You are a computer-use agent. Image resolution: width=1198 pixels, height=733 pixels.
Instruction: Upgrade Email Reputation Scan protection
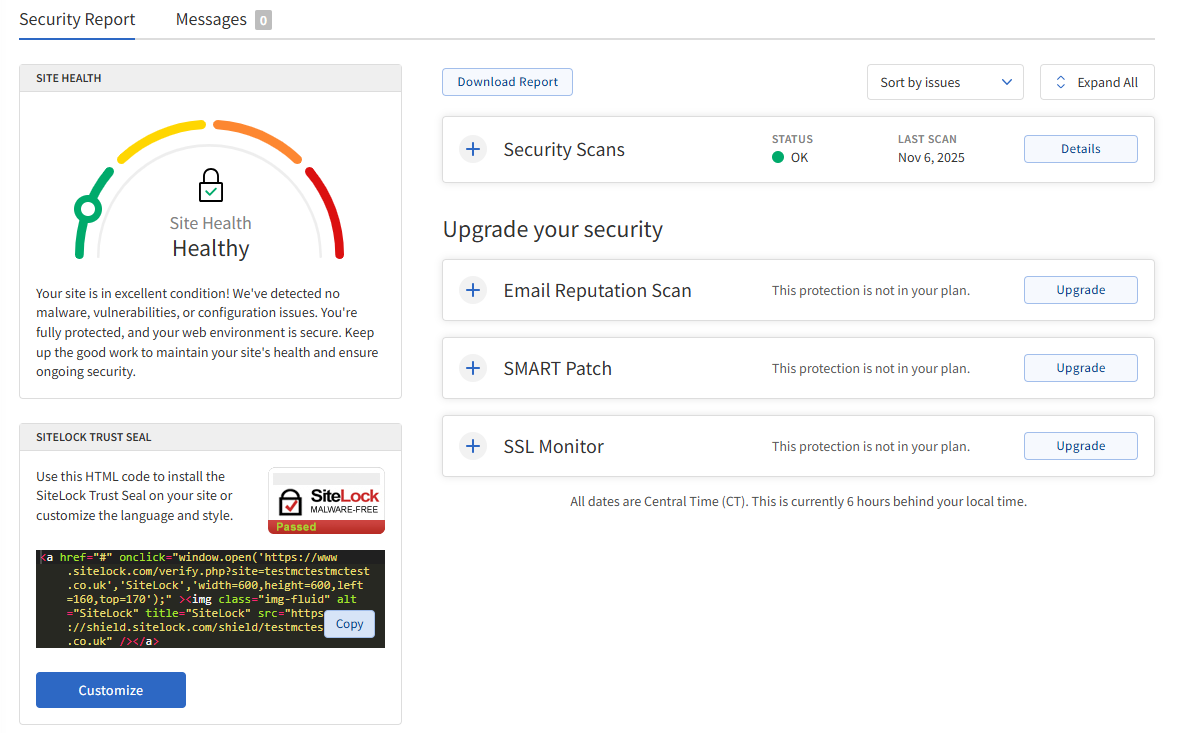tap(1080, 290)
